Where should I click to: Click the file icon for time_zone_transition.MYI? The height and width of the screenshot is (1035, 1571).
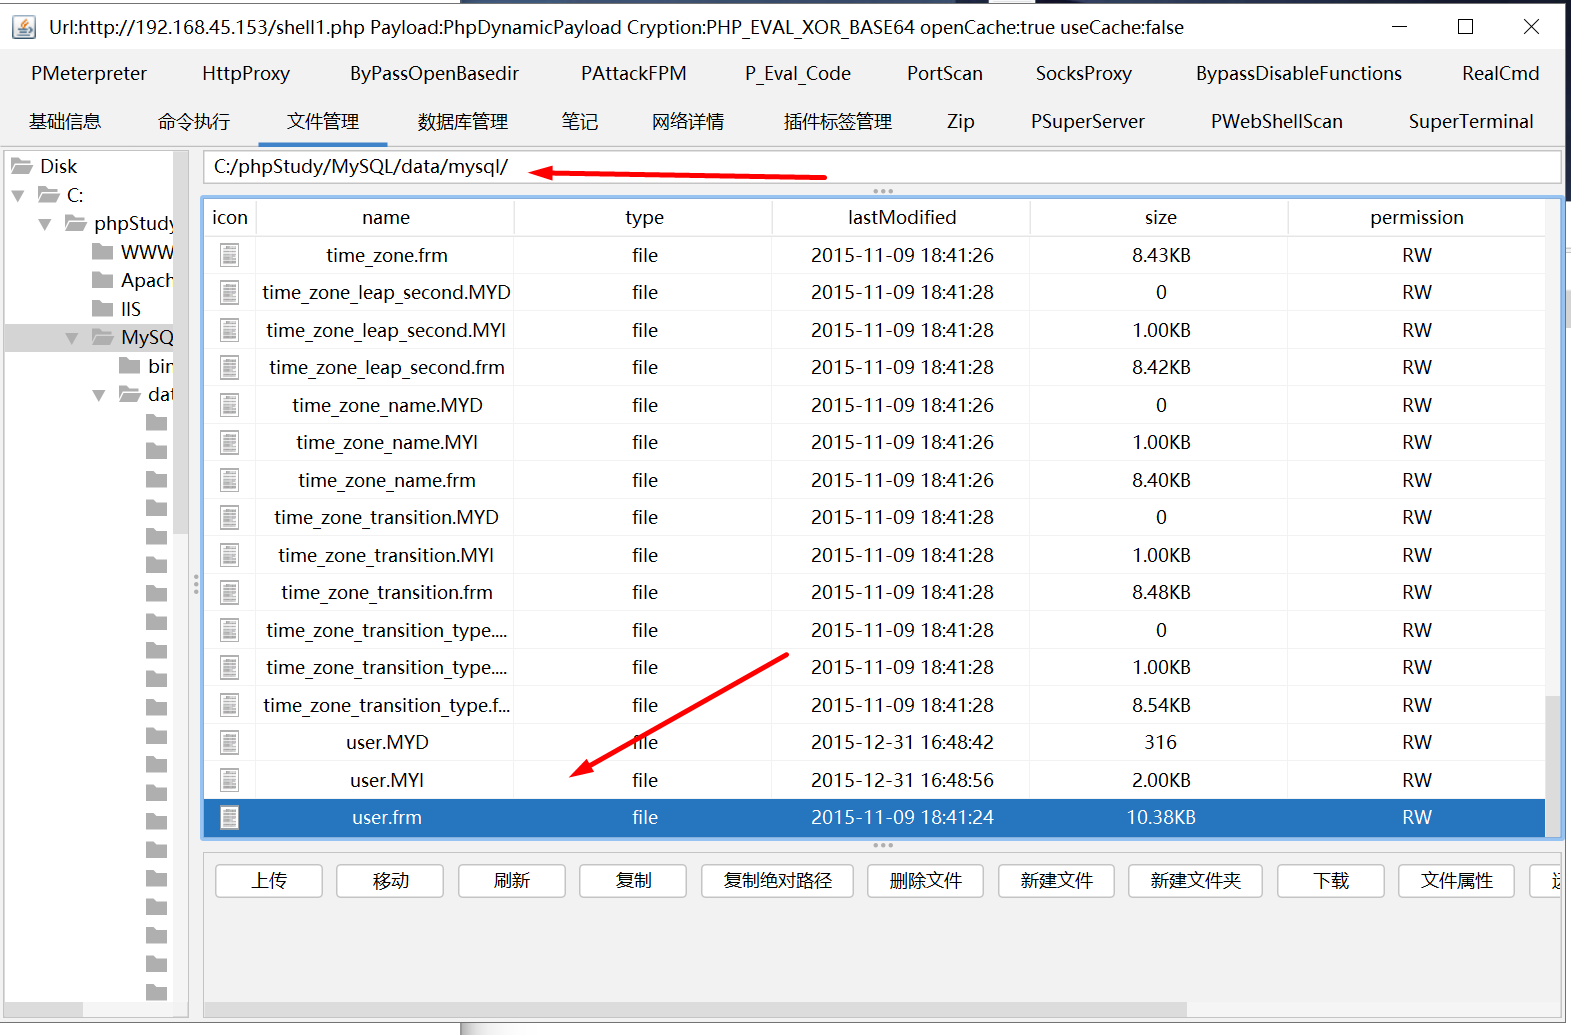pyautogui.click(x=229, y=555)
